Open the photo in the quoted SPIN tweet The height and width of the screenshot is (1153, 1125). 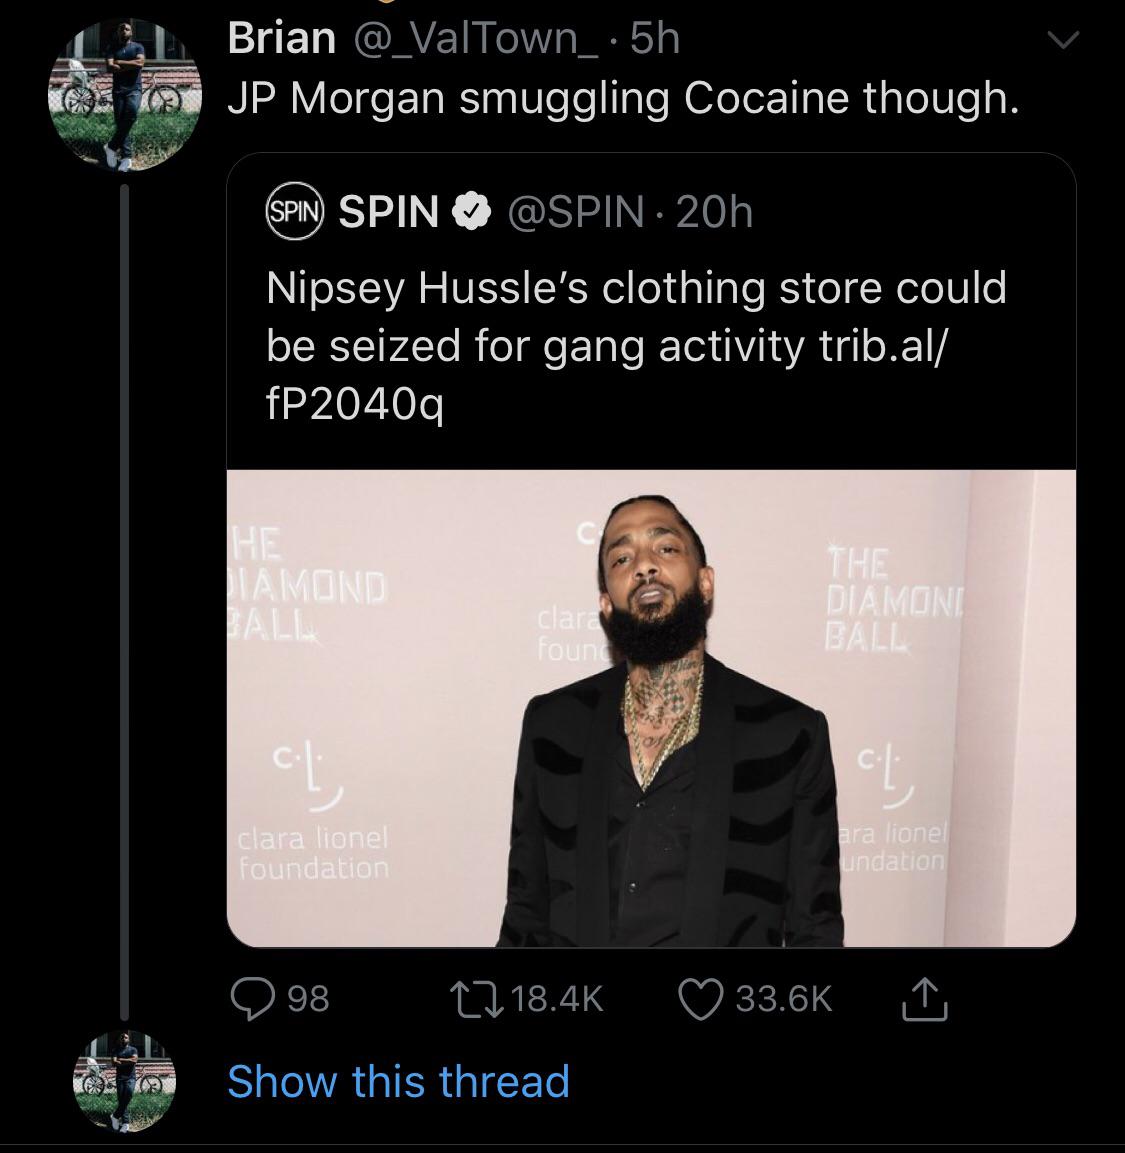click(x=651, y=707)
